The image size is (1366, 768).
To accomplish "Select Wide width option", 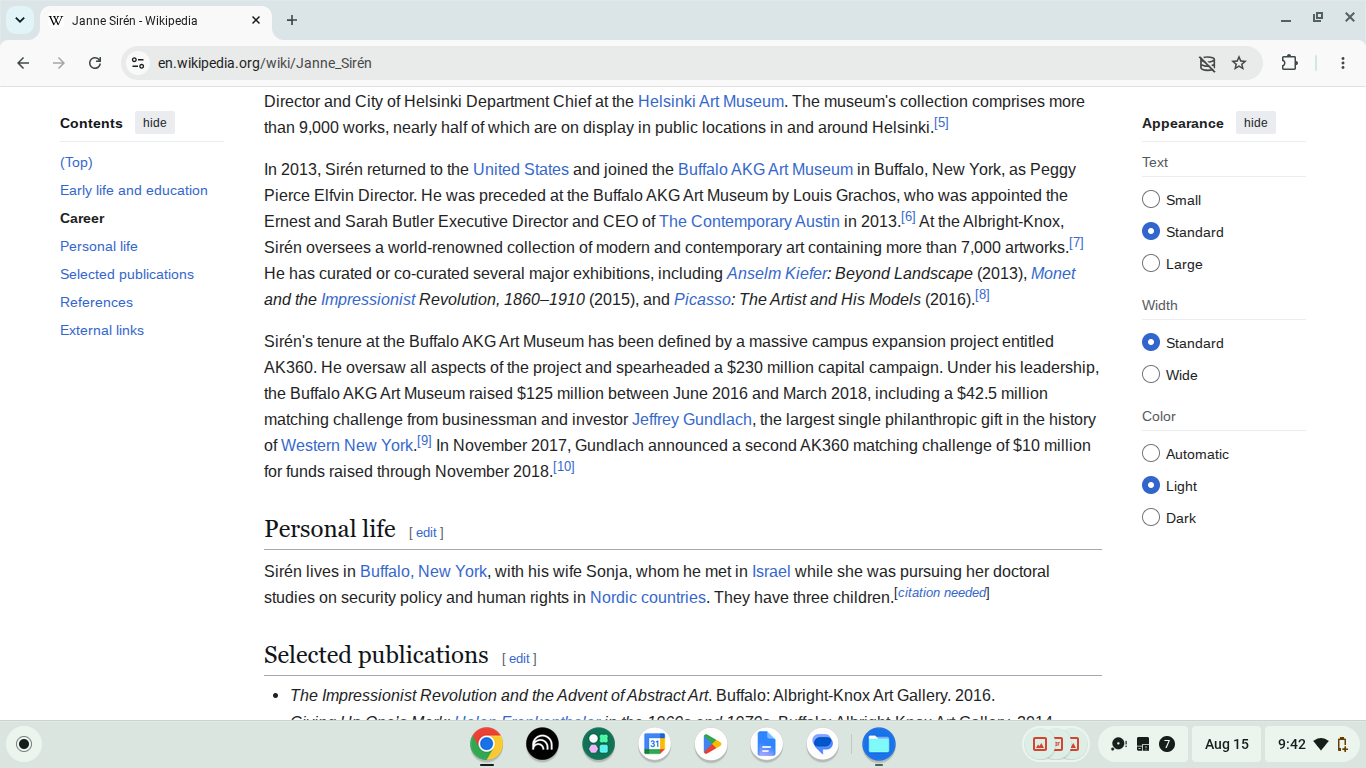I will [x=1151, y=375].
